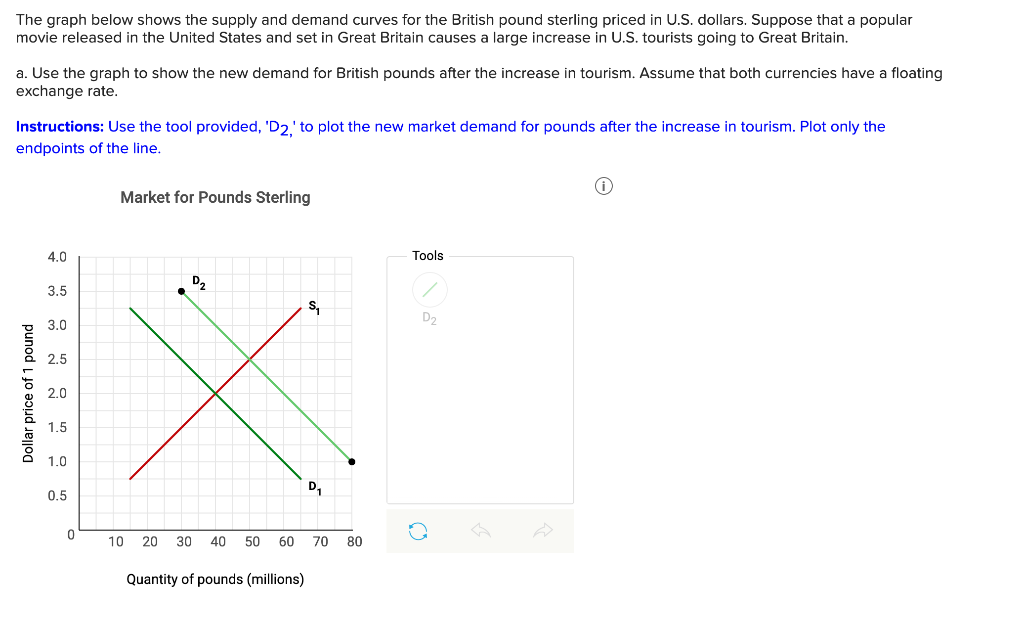Image resolution: width=1024 pixels, height=628 pixels.
Task: Click the Quantity of pounds axis label
Action: tap(215, 578)
